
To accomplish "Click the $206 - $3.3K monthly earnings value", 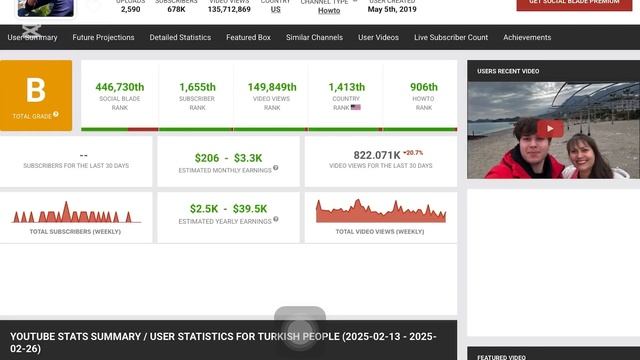I will 228,158.
